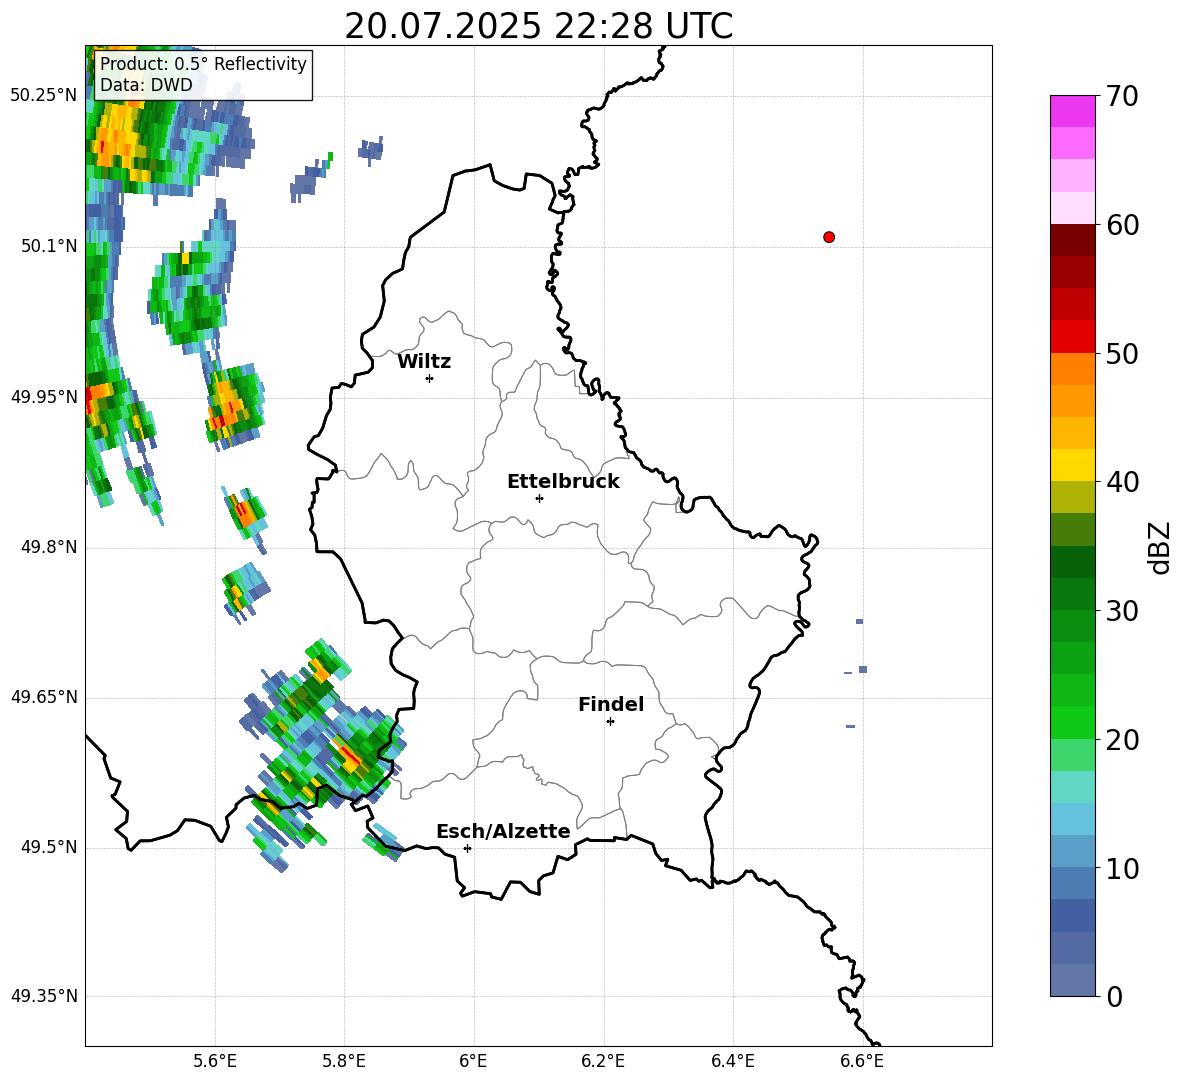The width and height of the screenshot is (1184, 1081).
Task: Click the 49.8°N latitude label
Action: tap(49, 547)
